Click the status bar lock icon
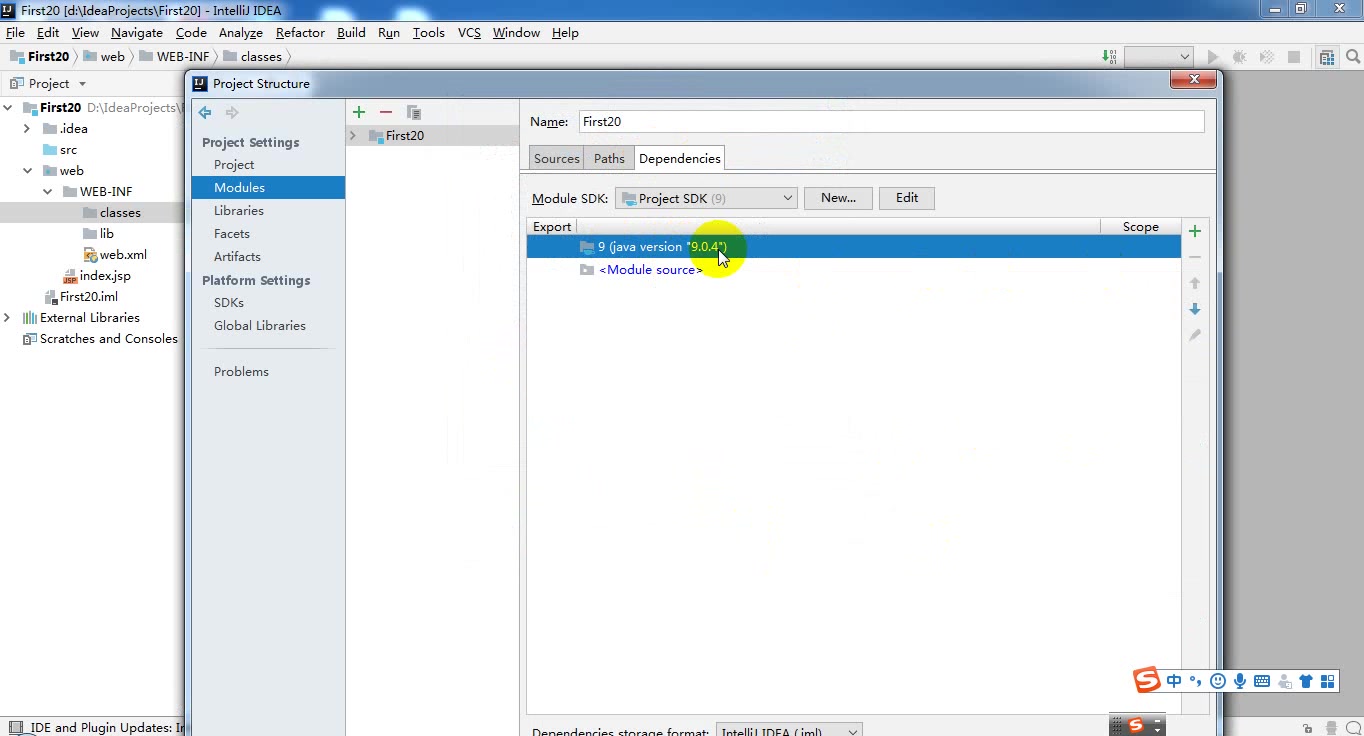 tap(1307, 728)
